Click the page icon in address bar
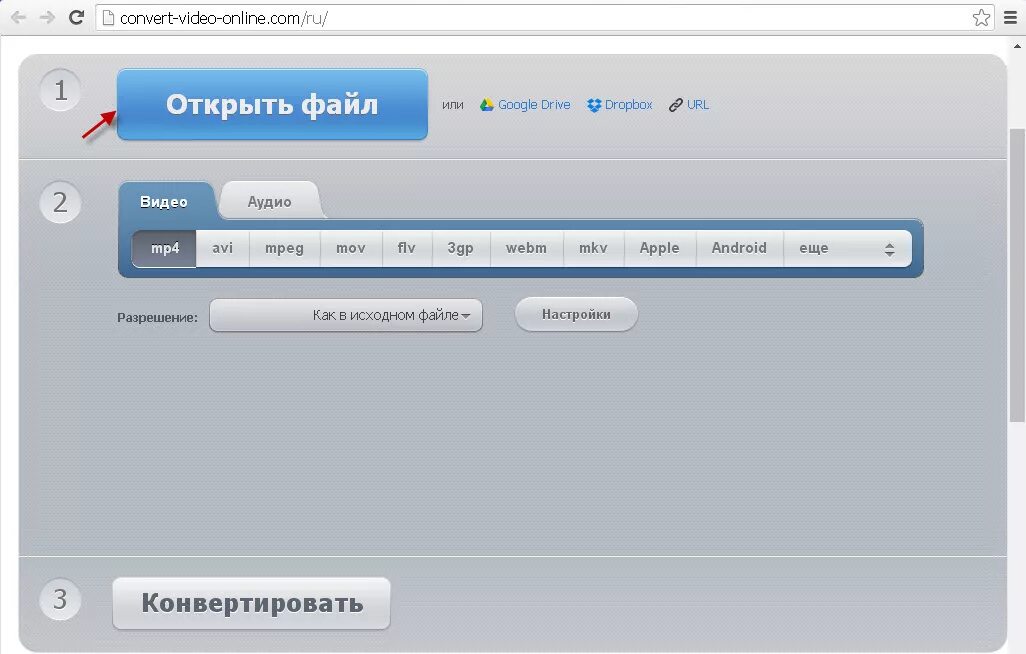 [x=109, y=18]
